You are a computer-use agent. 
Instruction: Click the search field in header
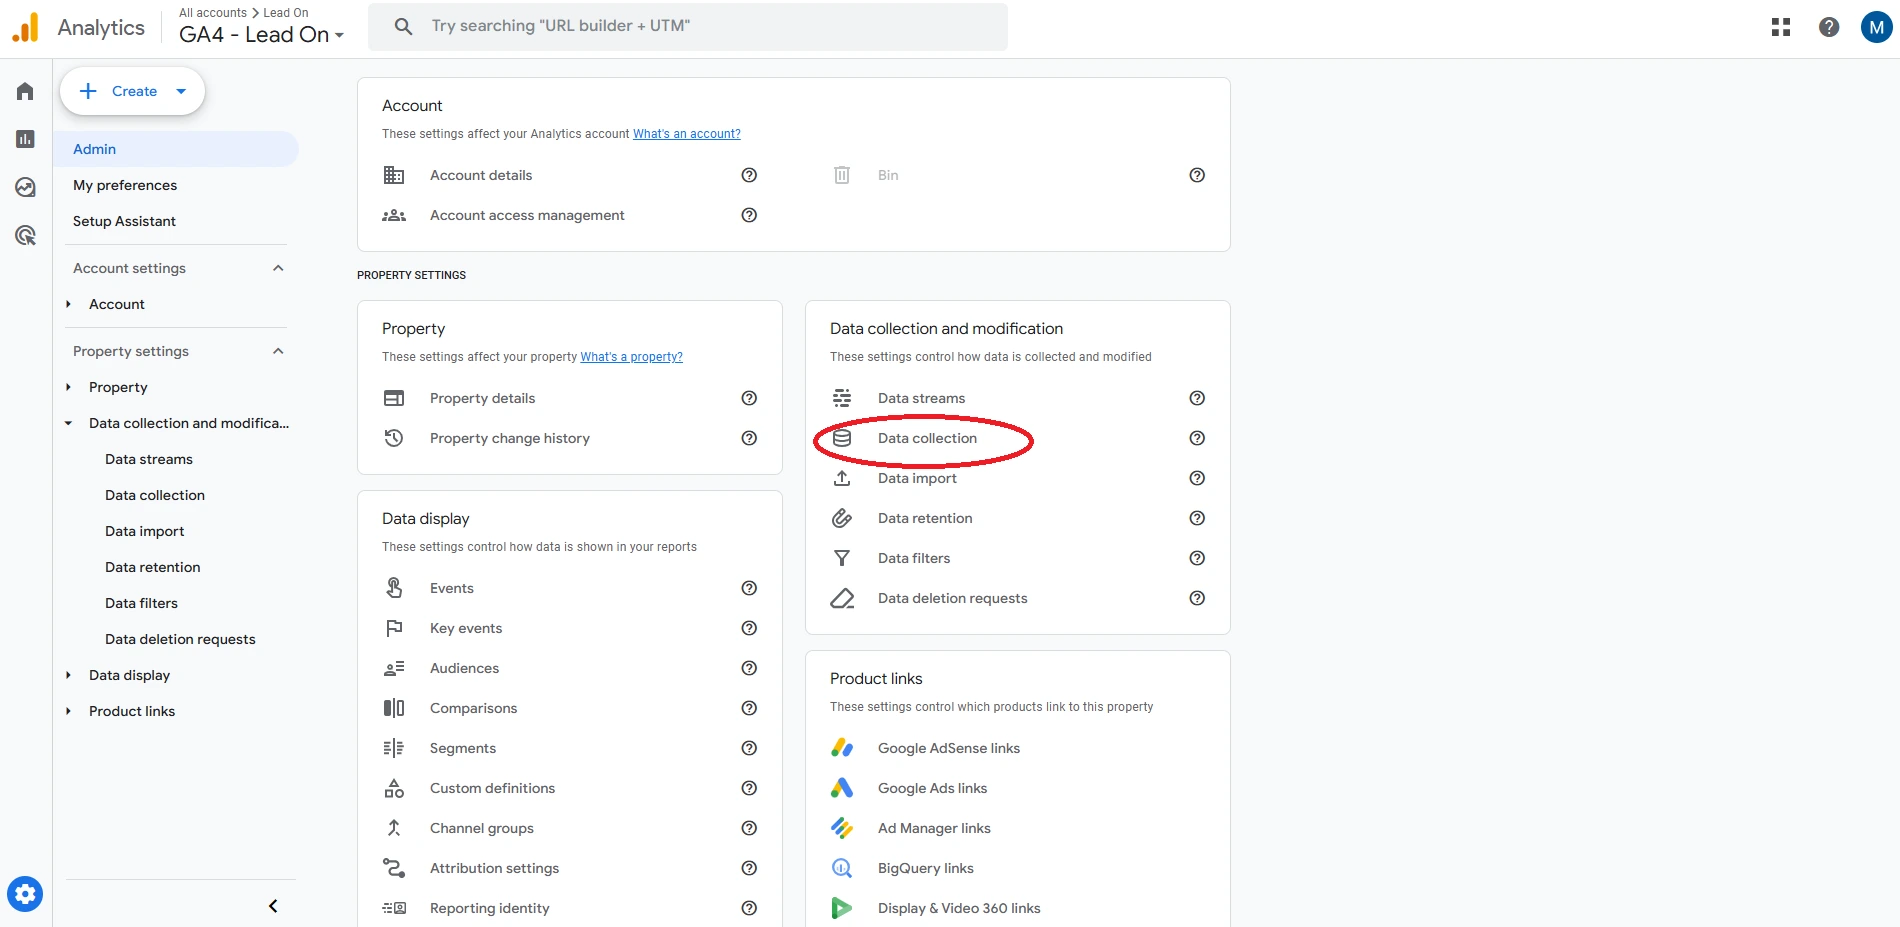688,26
